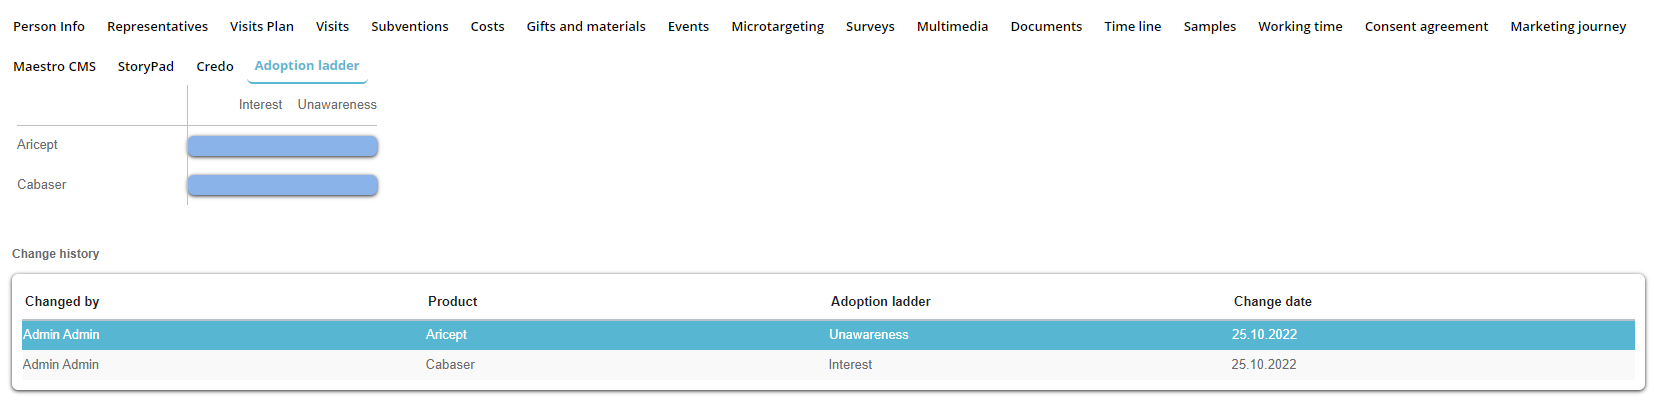Click the Adoption ladder tab
The height and width of the screenshot is (400, 1654).
(x=307, y=66)
